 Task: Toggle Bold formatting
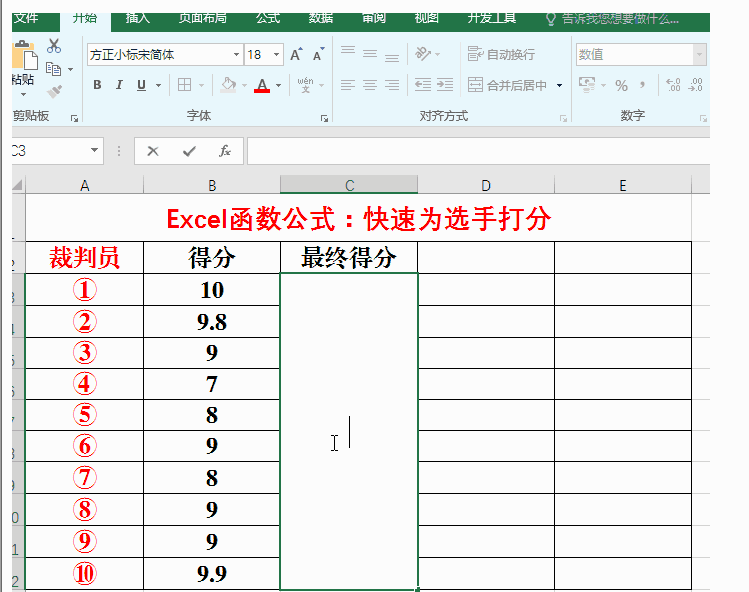click(97, 85)
